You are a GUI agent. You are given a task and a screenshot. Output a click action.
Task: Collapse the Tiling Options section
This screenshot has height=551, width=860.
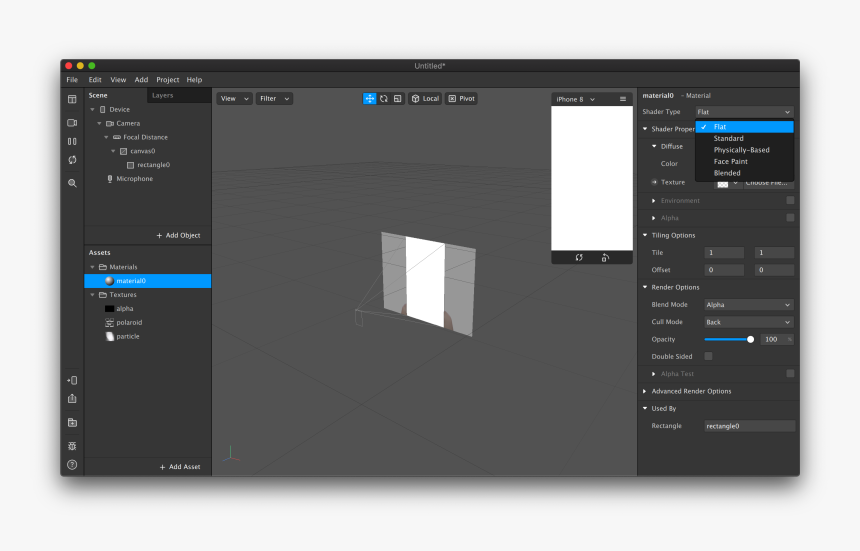click(x=645, y=235)
